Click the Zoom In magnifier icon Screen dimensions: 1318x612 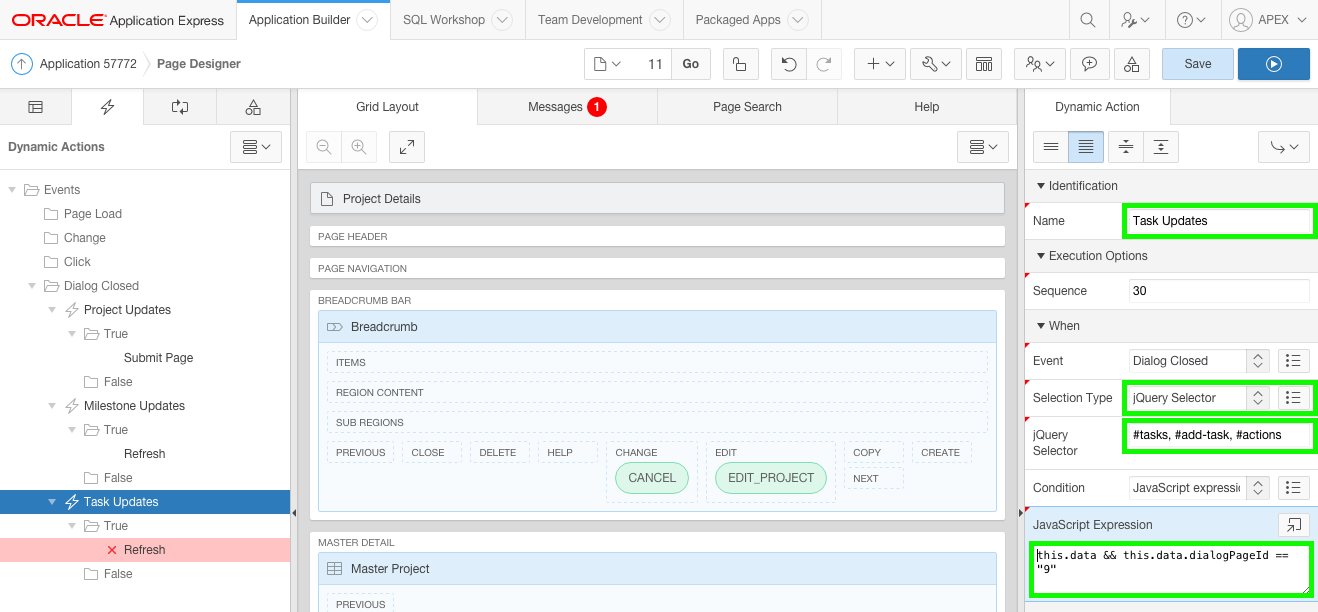tap(358, 147)
